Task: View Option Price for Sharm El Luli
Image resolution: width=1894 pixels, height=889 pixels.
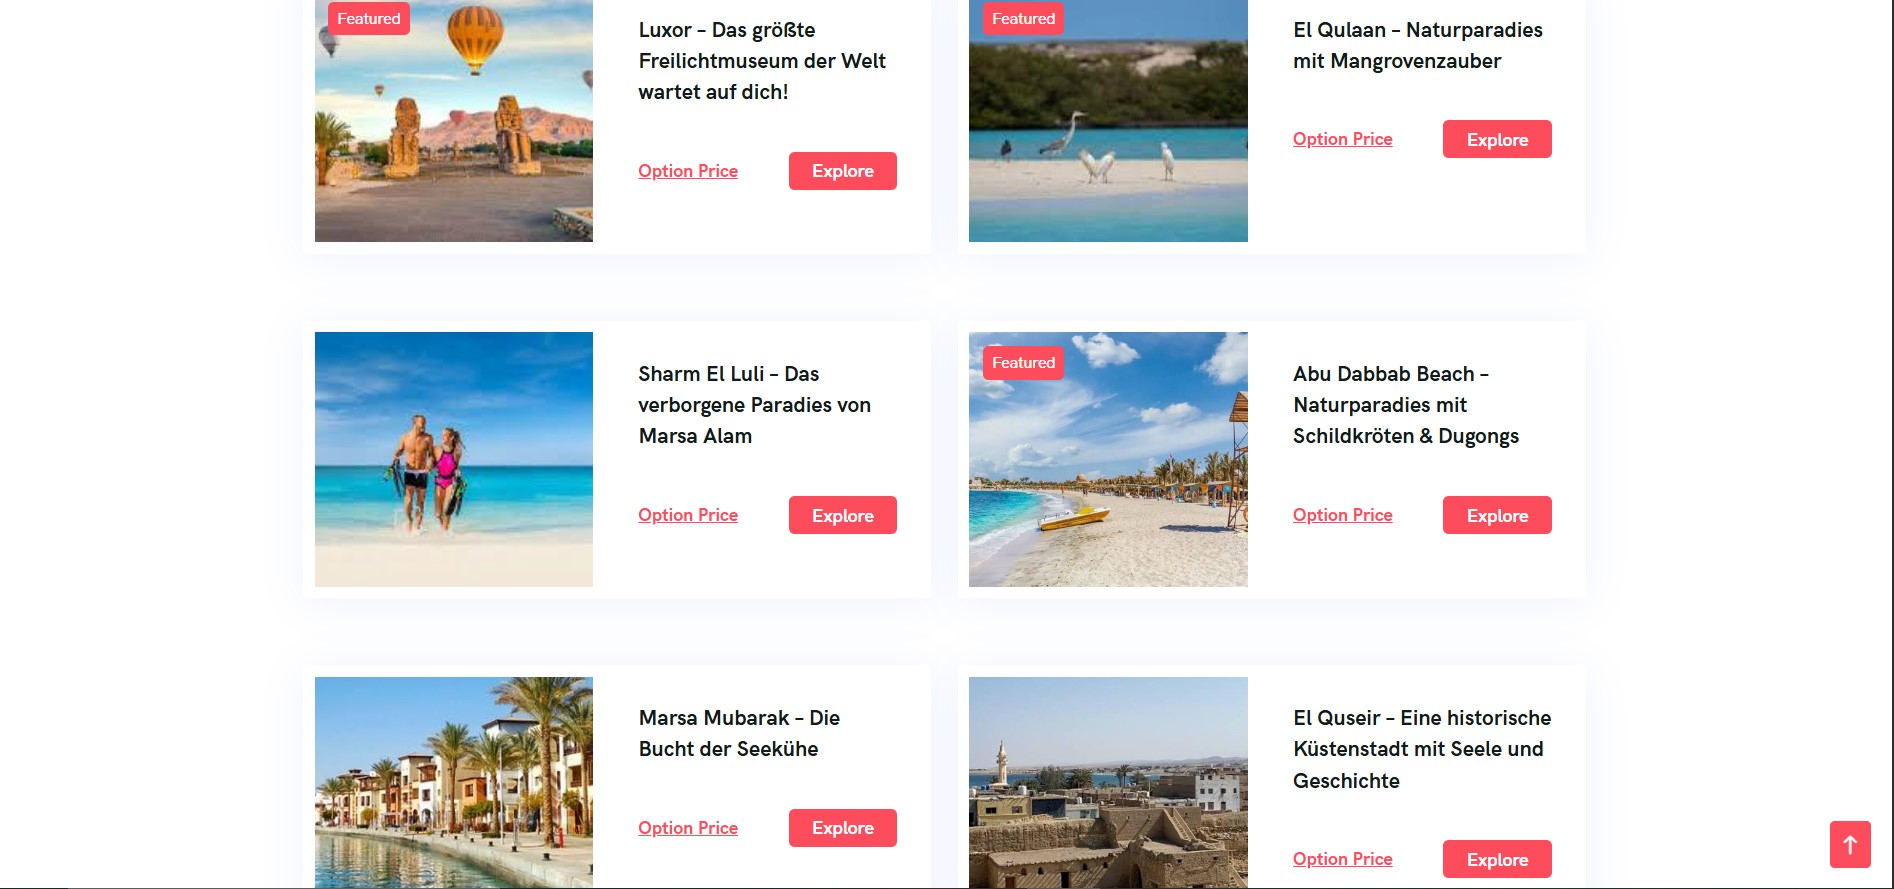Action: [x=688, y=515]
